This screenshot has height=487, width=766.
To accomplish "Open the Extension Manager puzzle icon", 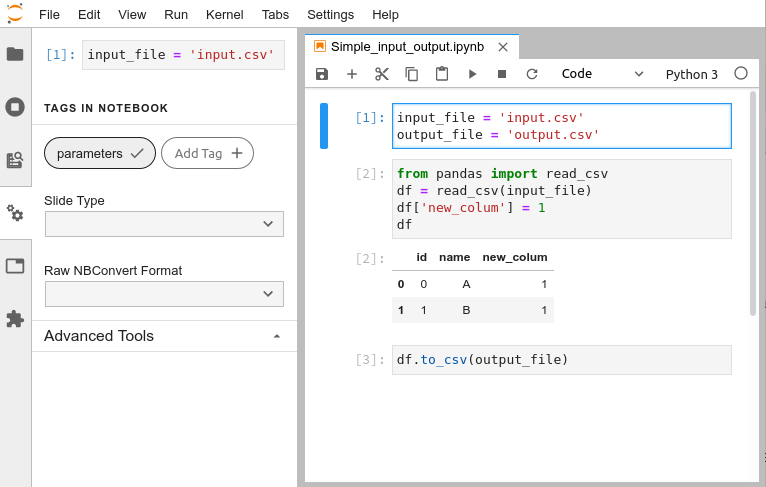I will (15, 319).
